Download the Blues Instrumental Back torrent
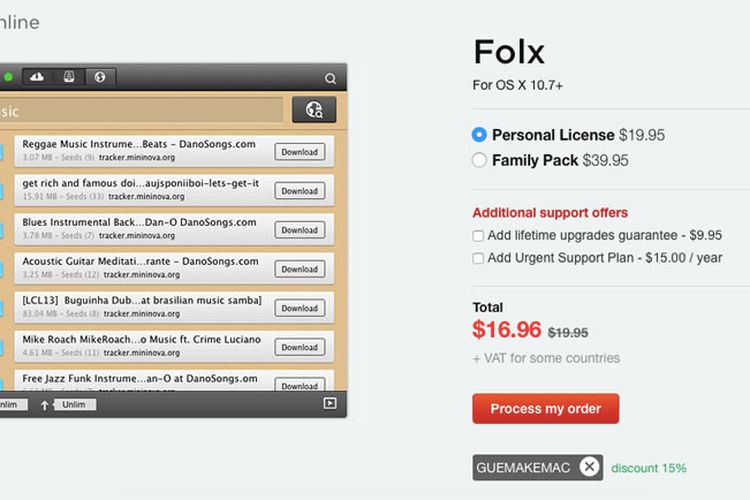Screen dimensions: 750x500 tap(299, 230)
